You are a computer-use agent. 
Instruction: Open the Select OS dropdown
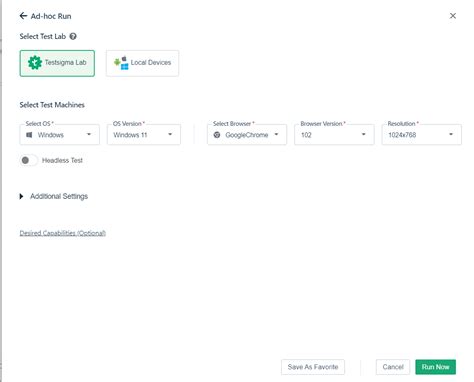[60, 135]
